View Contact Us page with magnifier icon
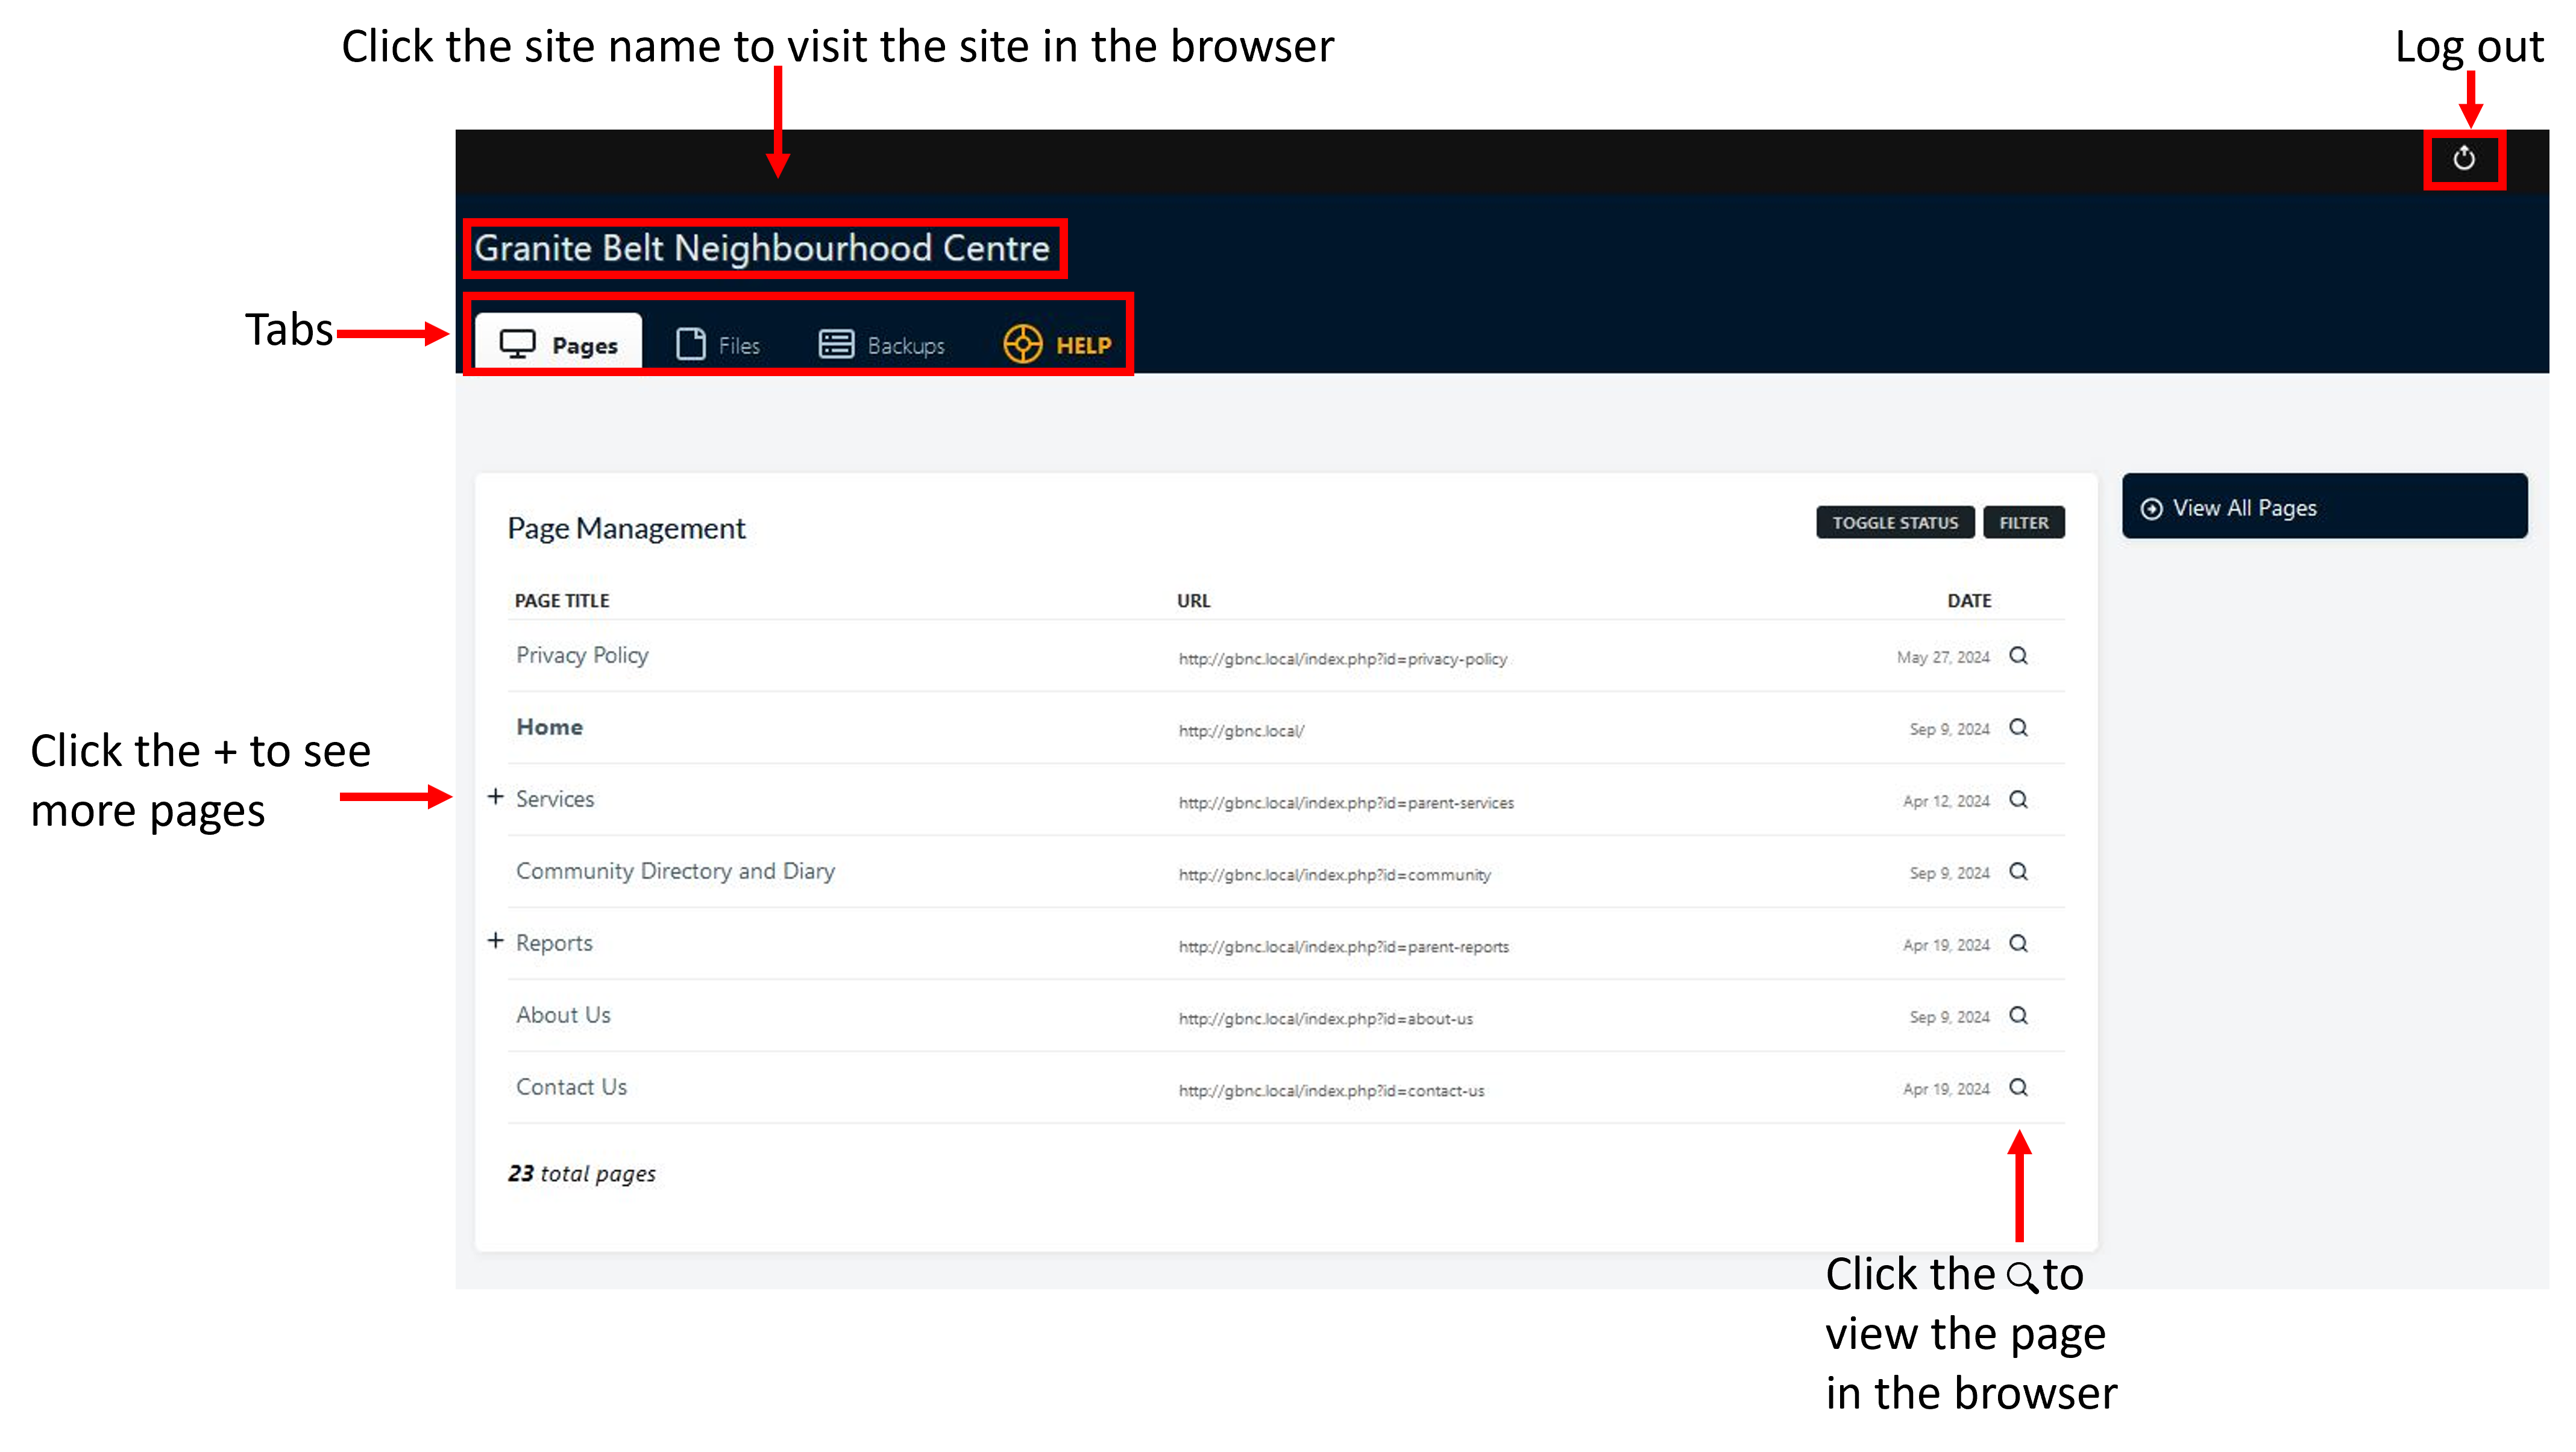2576x1452 pixels. tap(2018, 1088)
